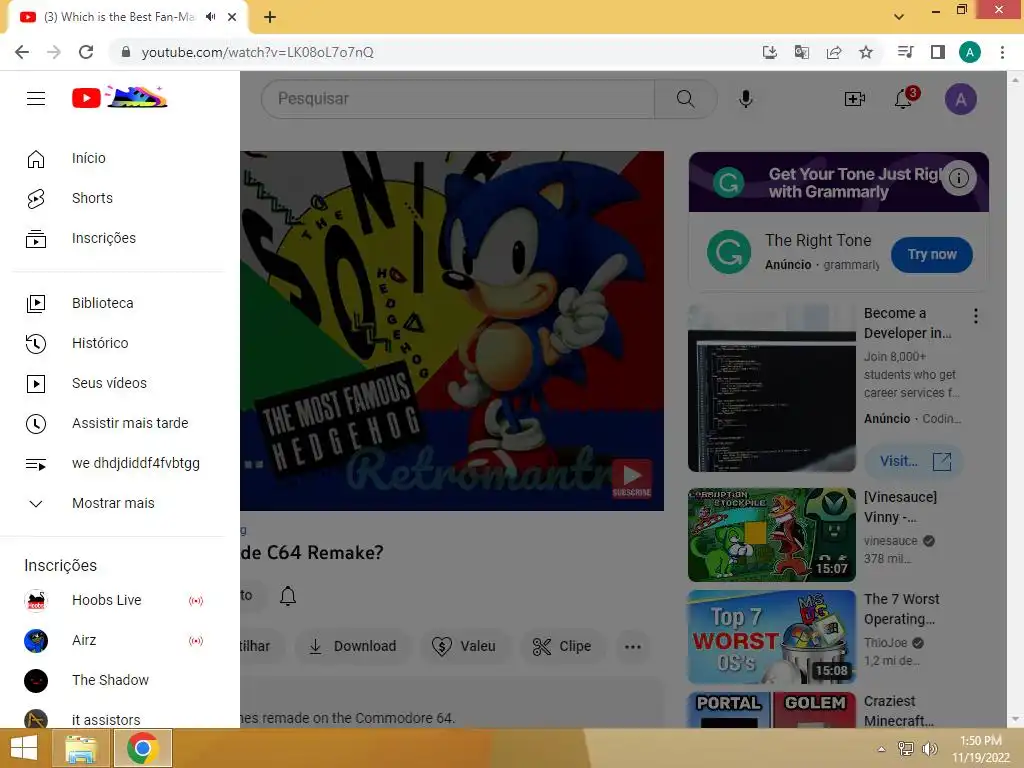Click the page scrollbar down arrow
This screenshot has height=768, width=1024.
[1015, 719]
